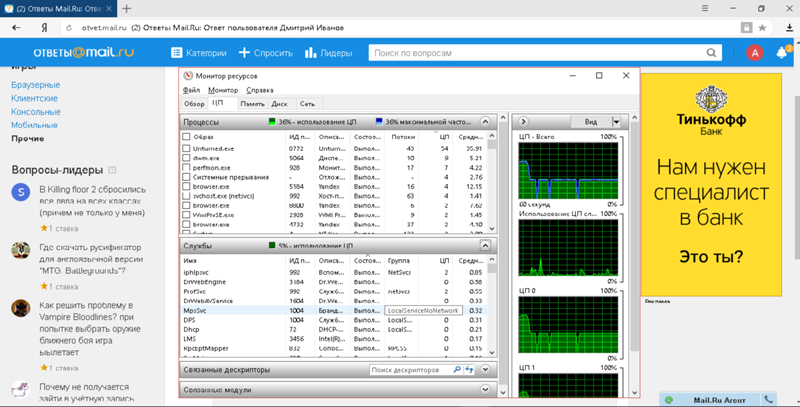The height and width of the screenshot is (407, 800).
Task: Open the "S" avatar of Killing floor question
Action: 21,192
